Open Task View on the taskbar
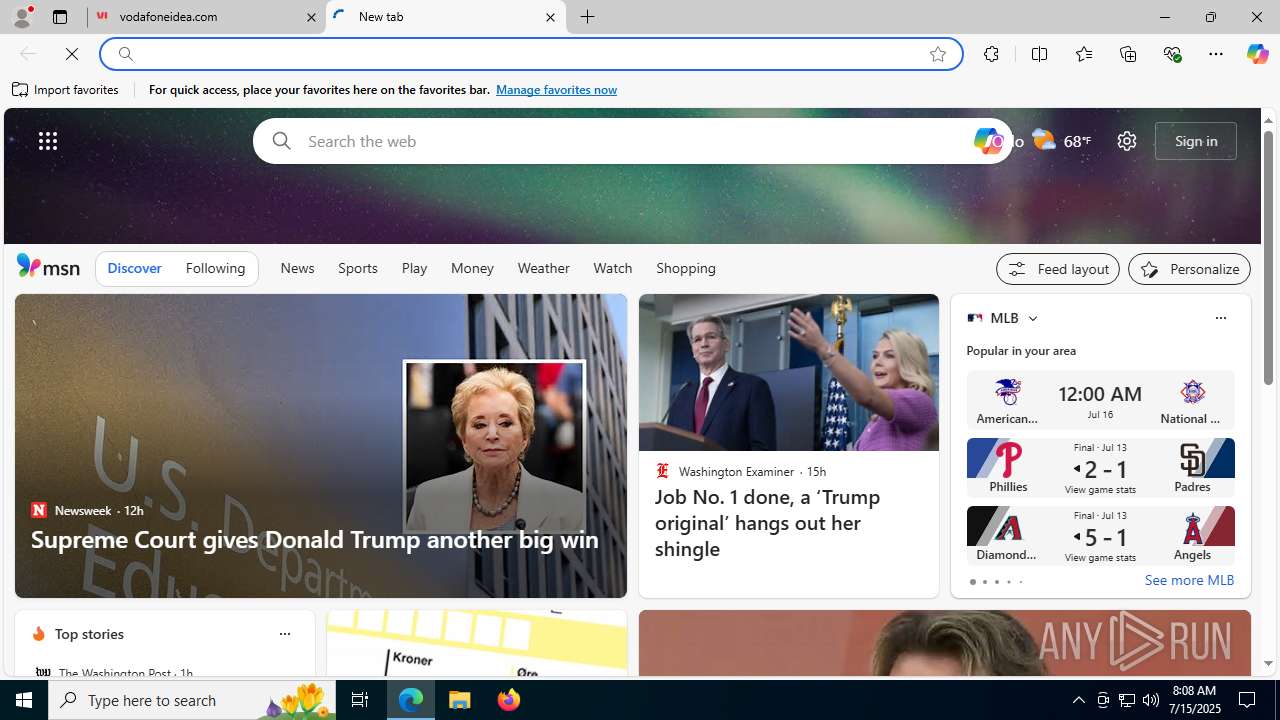 360,700
